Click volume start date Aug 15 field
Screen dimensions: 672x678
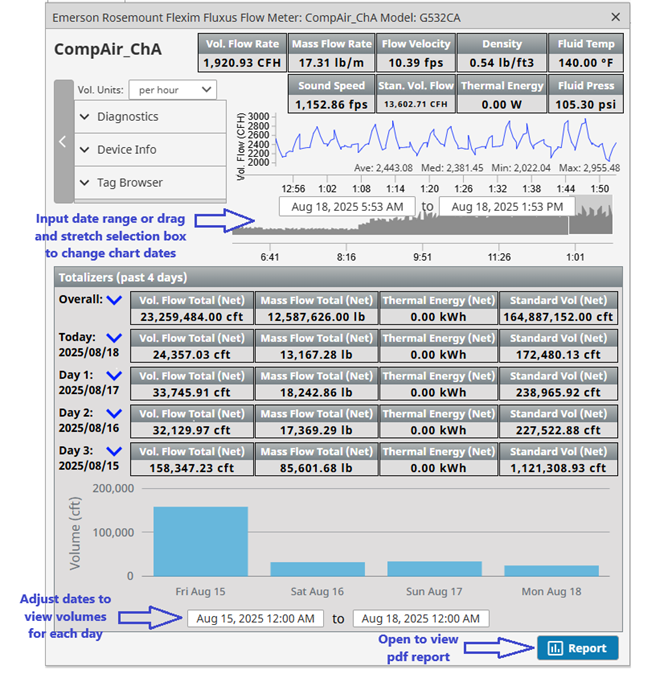tap(256, 618)
